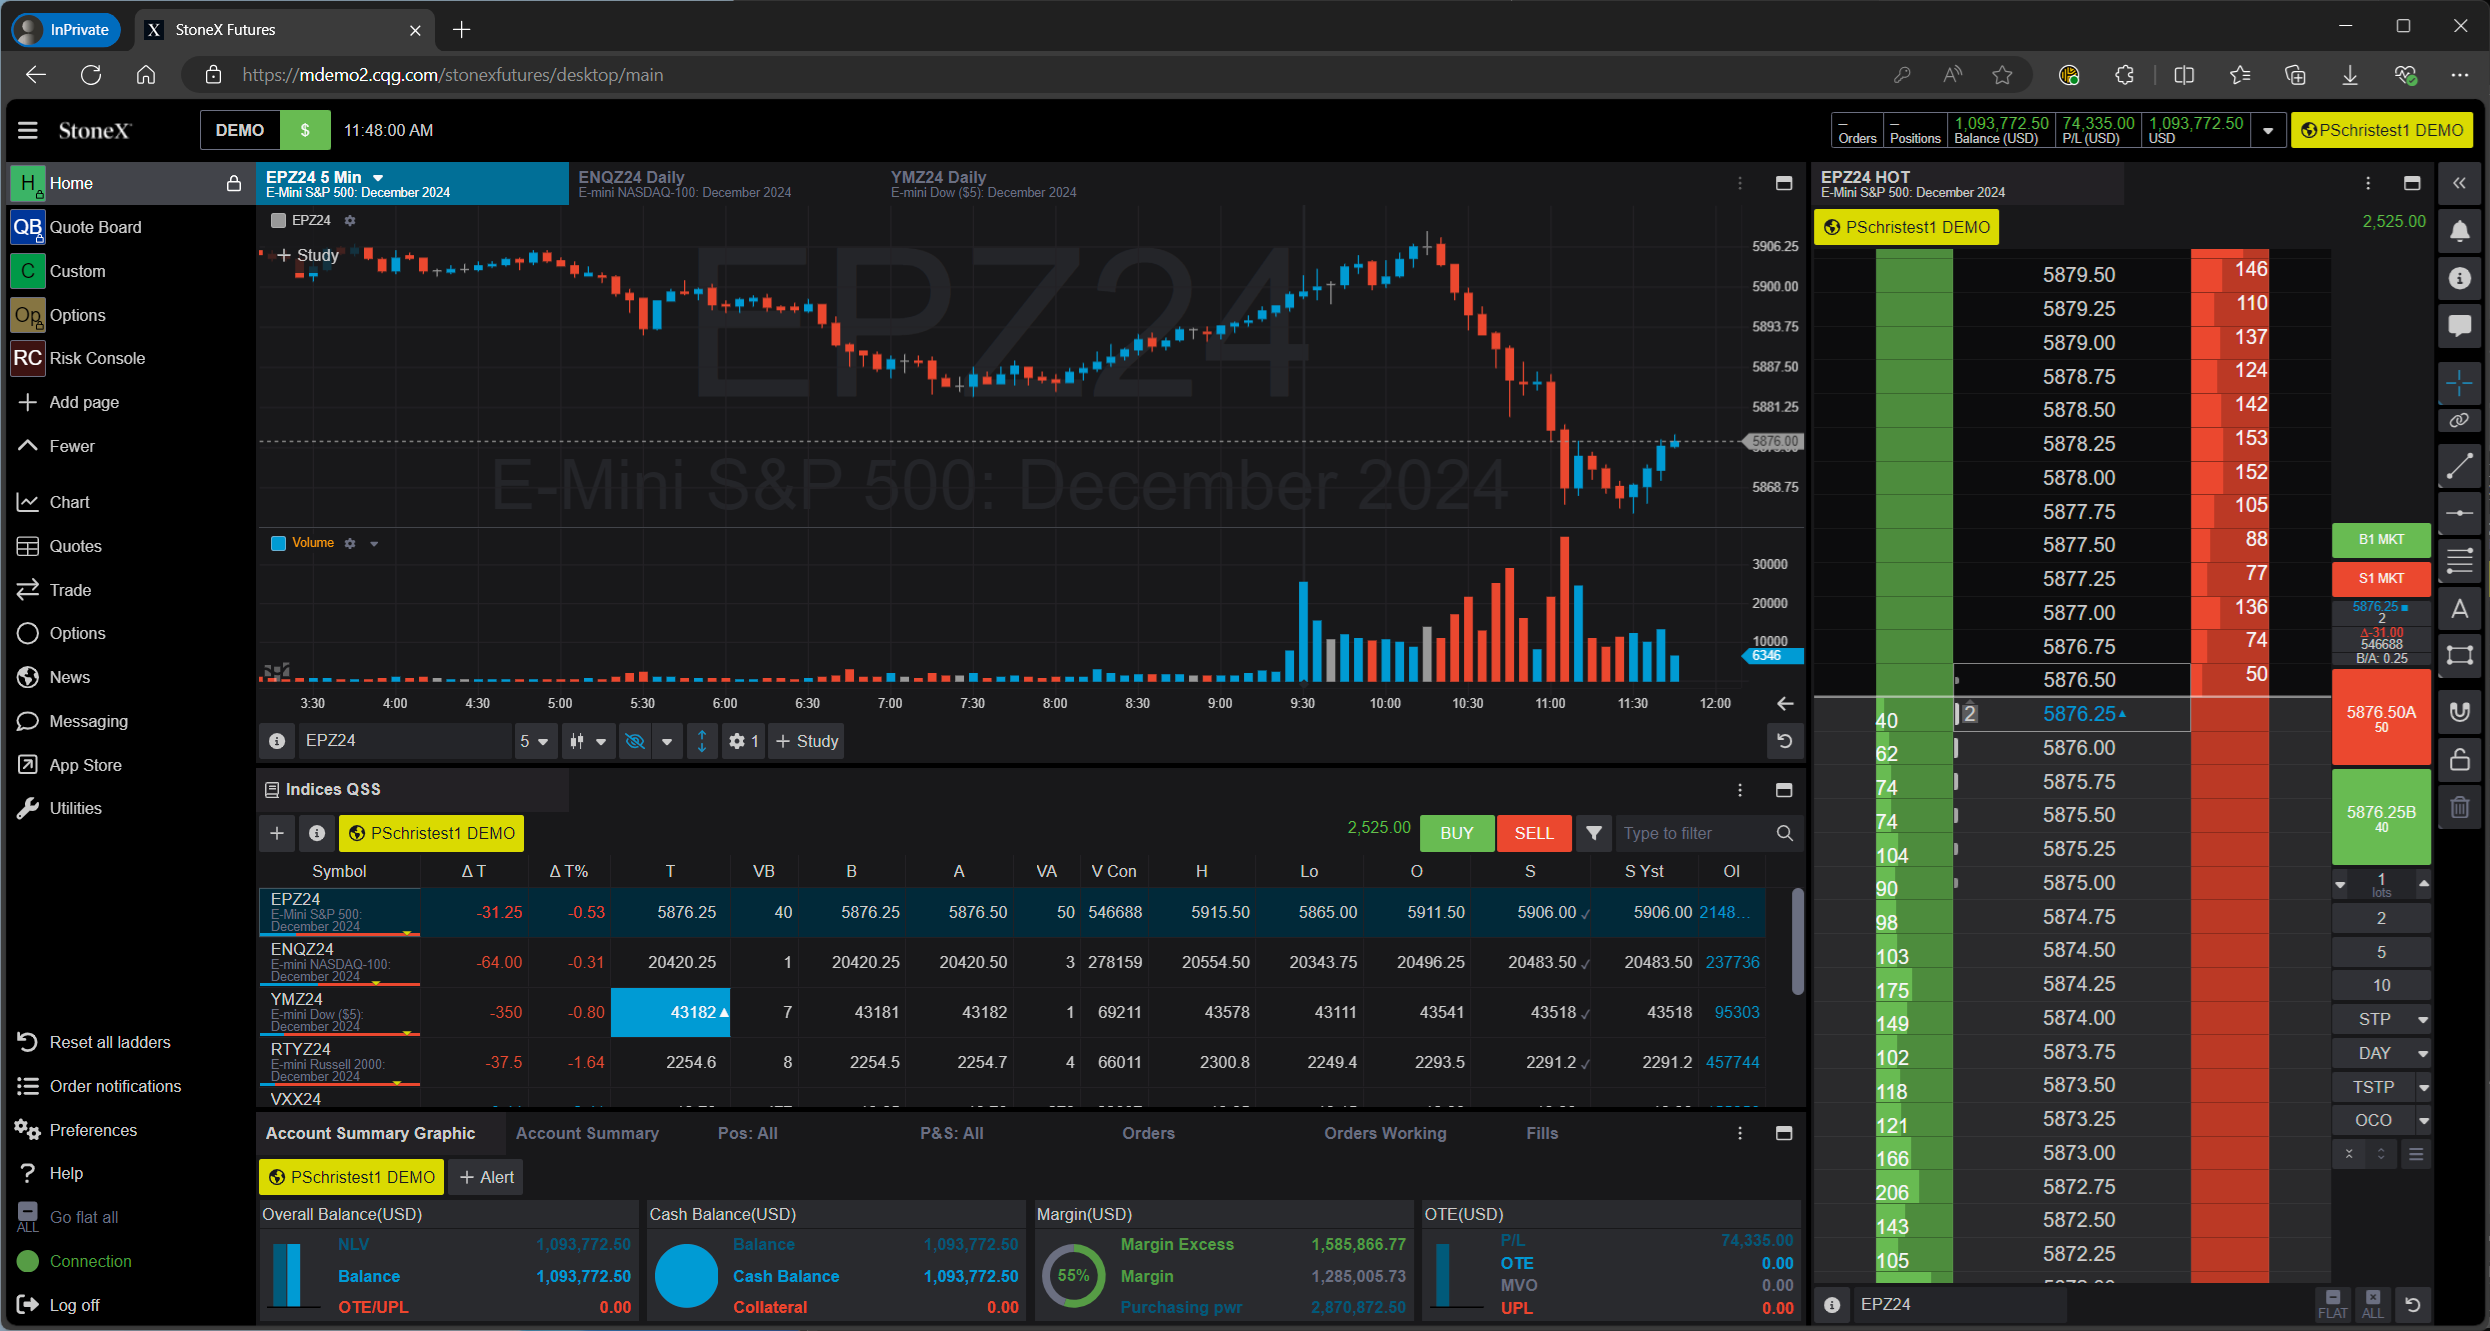Click the trash icon to cancel orders
This screenshot has width=2490, height=1331.
2461,807
